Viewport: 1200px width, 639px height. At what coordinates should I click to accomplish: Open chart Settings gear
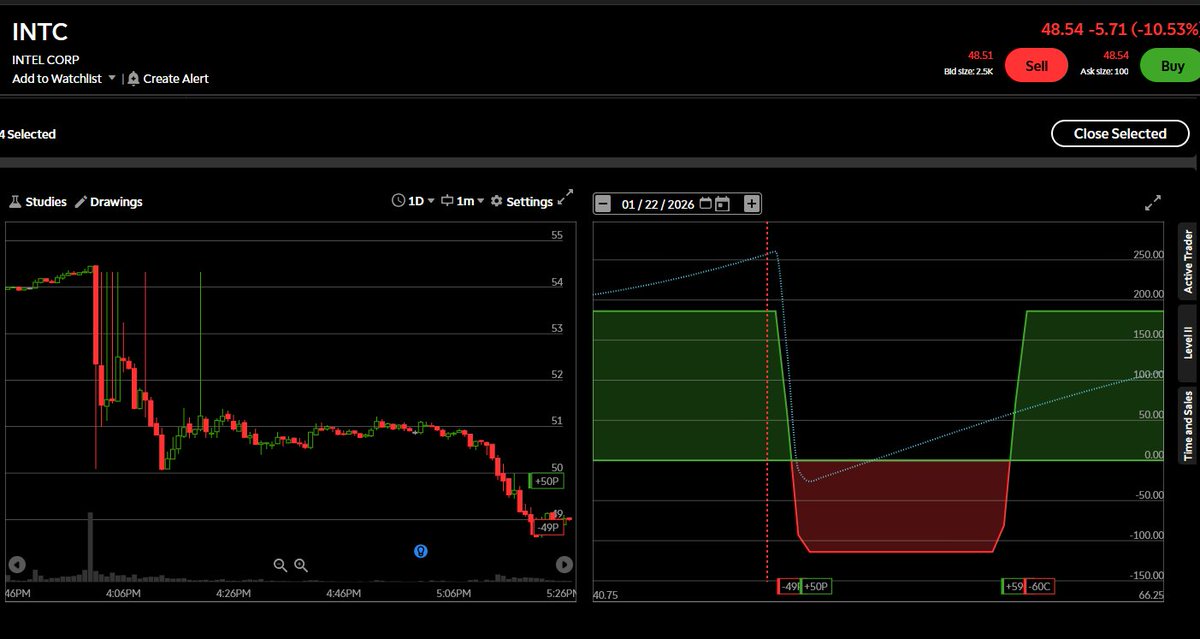point(496,201)
